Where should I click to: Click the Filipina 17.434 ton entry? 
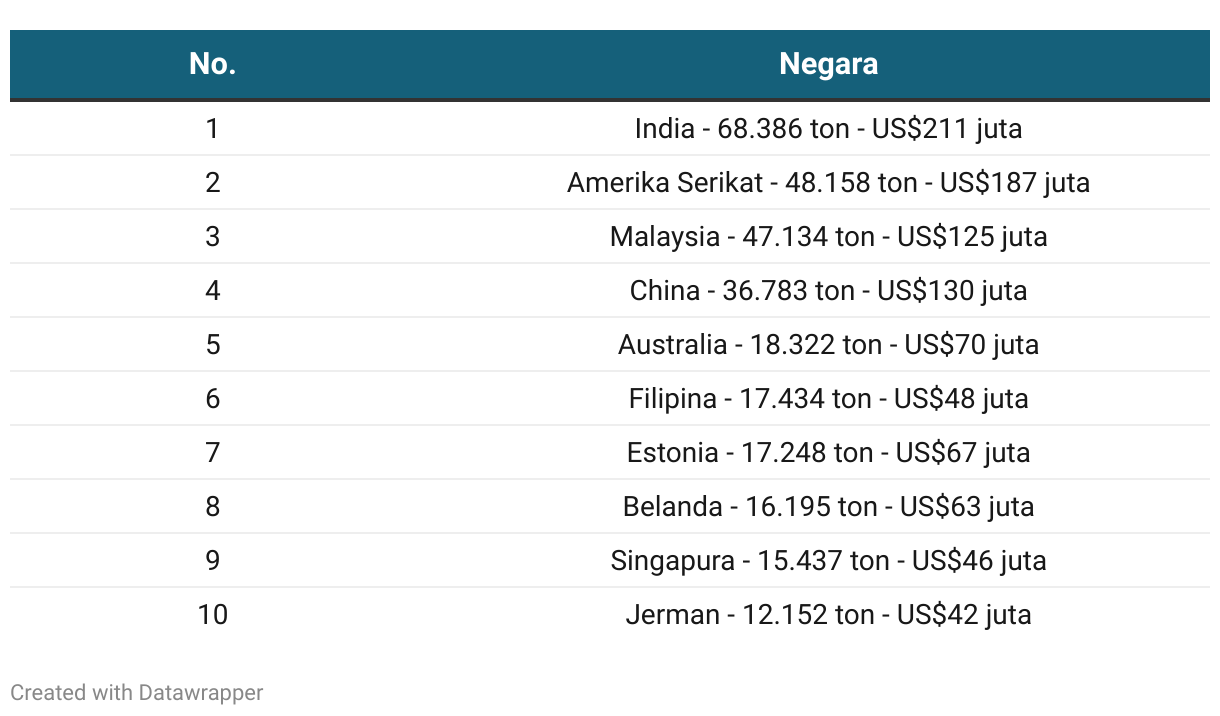(x=828, y=399)
